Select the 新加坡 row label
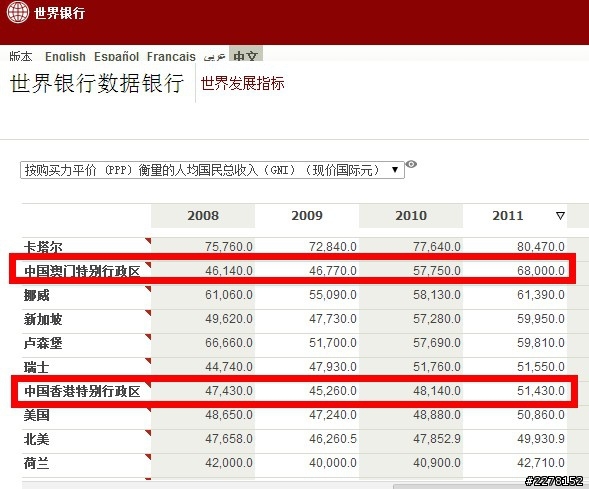589x489 pixels. [x=43, y=319]
